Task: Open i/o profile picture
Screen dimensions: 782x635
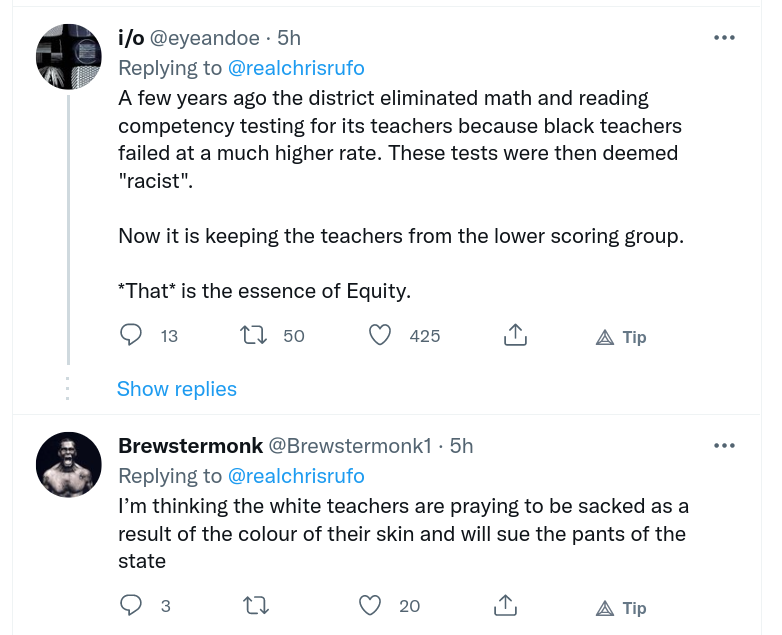Action: [x=69, y=56]
